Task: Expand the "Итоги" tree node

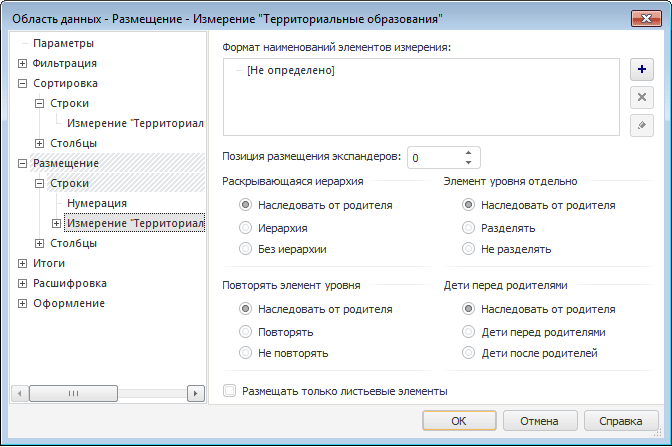Action: [23, 263]
